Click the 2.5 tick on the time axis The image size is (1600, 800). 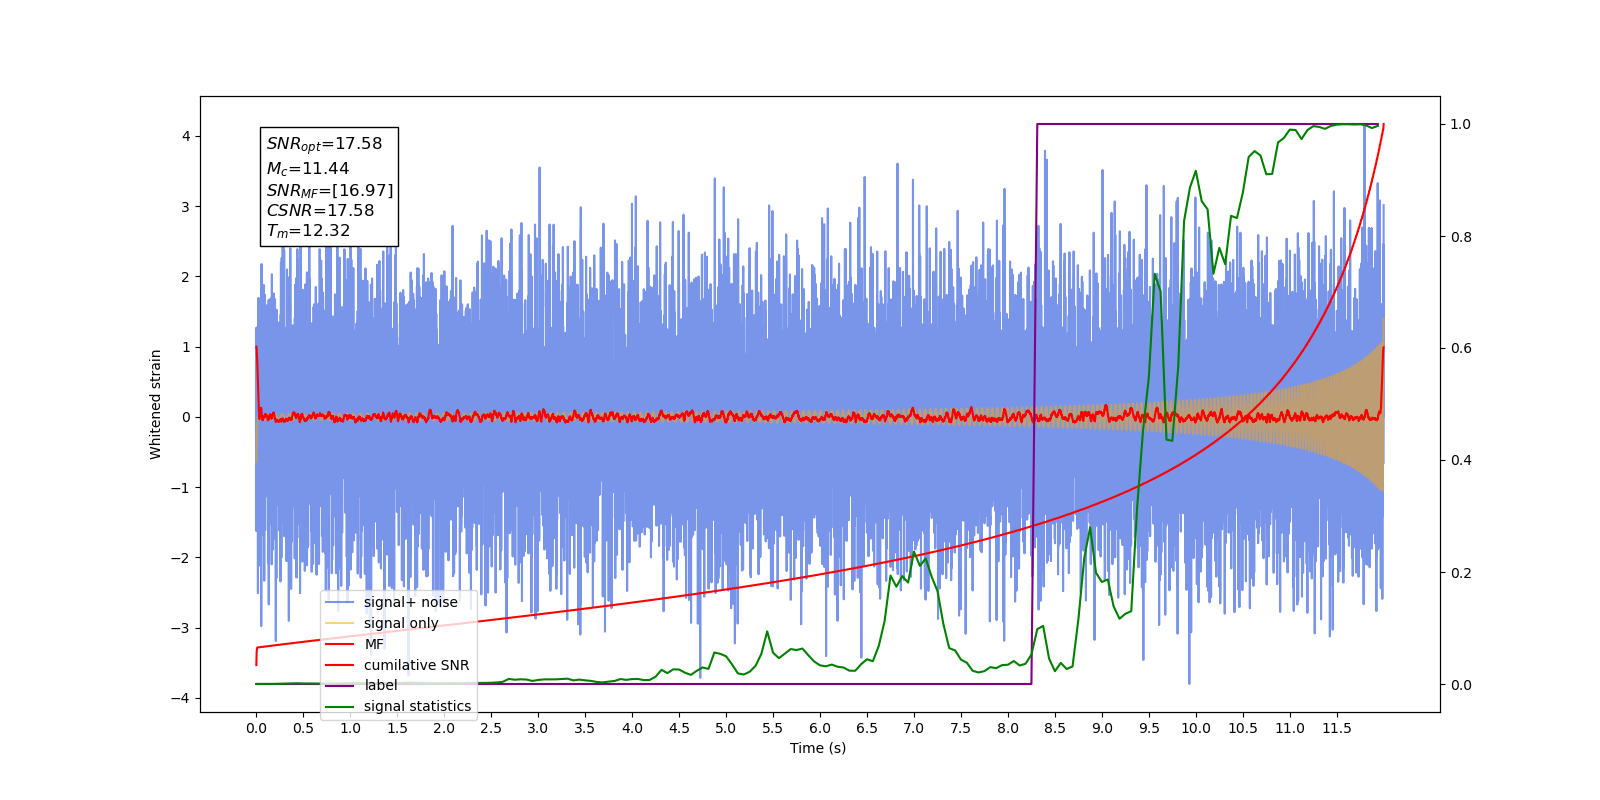[491, 728]
